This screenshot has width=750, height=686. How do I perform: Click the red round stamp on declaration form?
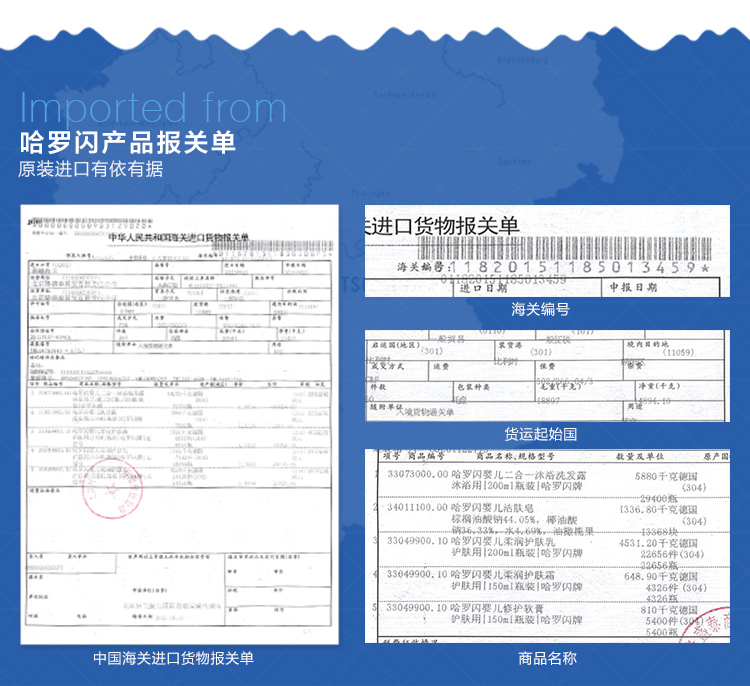pyautogui.click(x=113, y=488)
